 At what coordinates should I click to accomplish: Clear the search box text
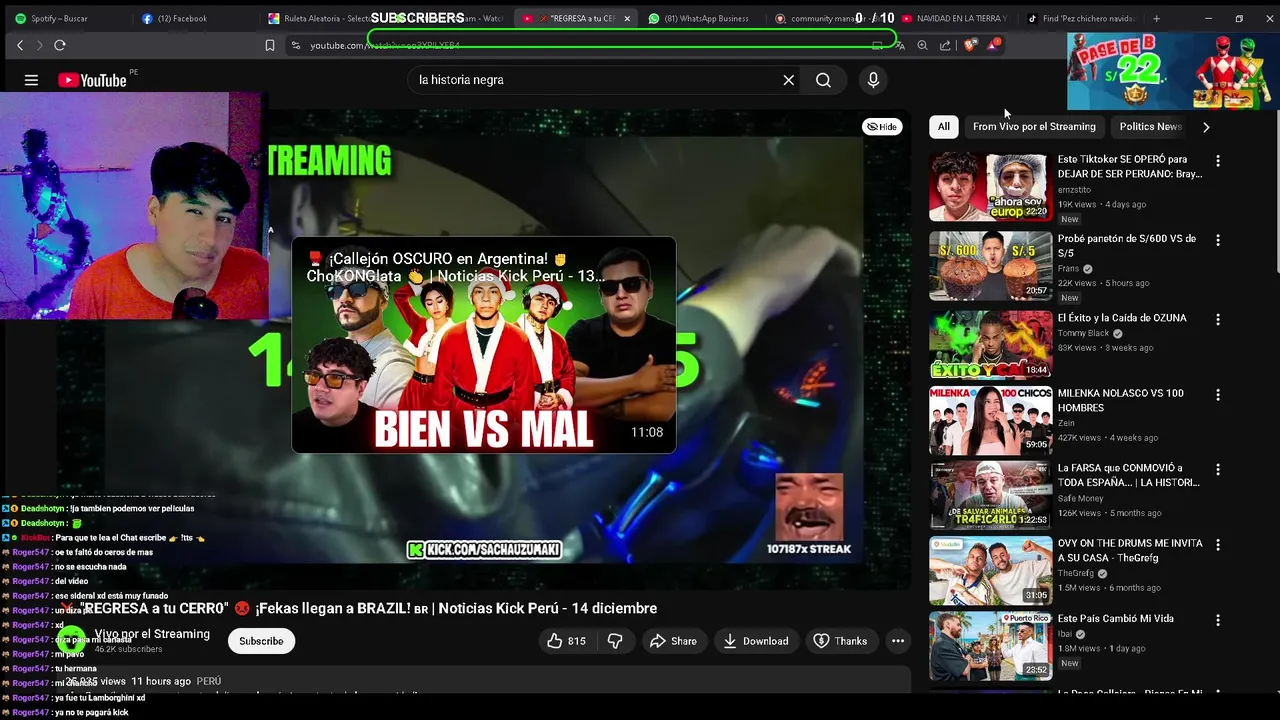(x=788, y=80)
